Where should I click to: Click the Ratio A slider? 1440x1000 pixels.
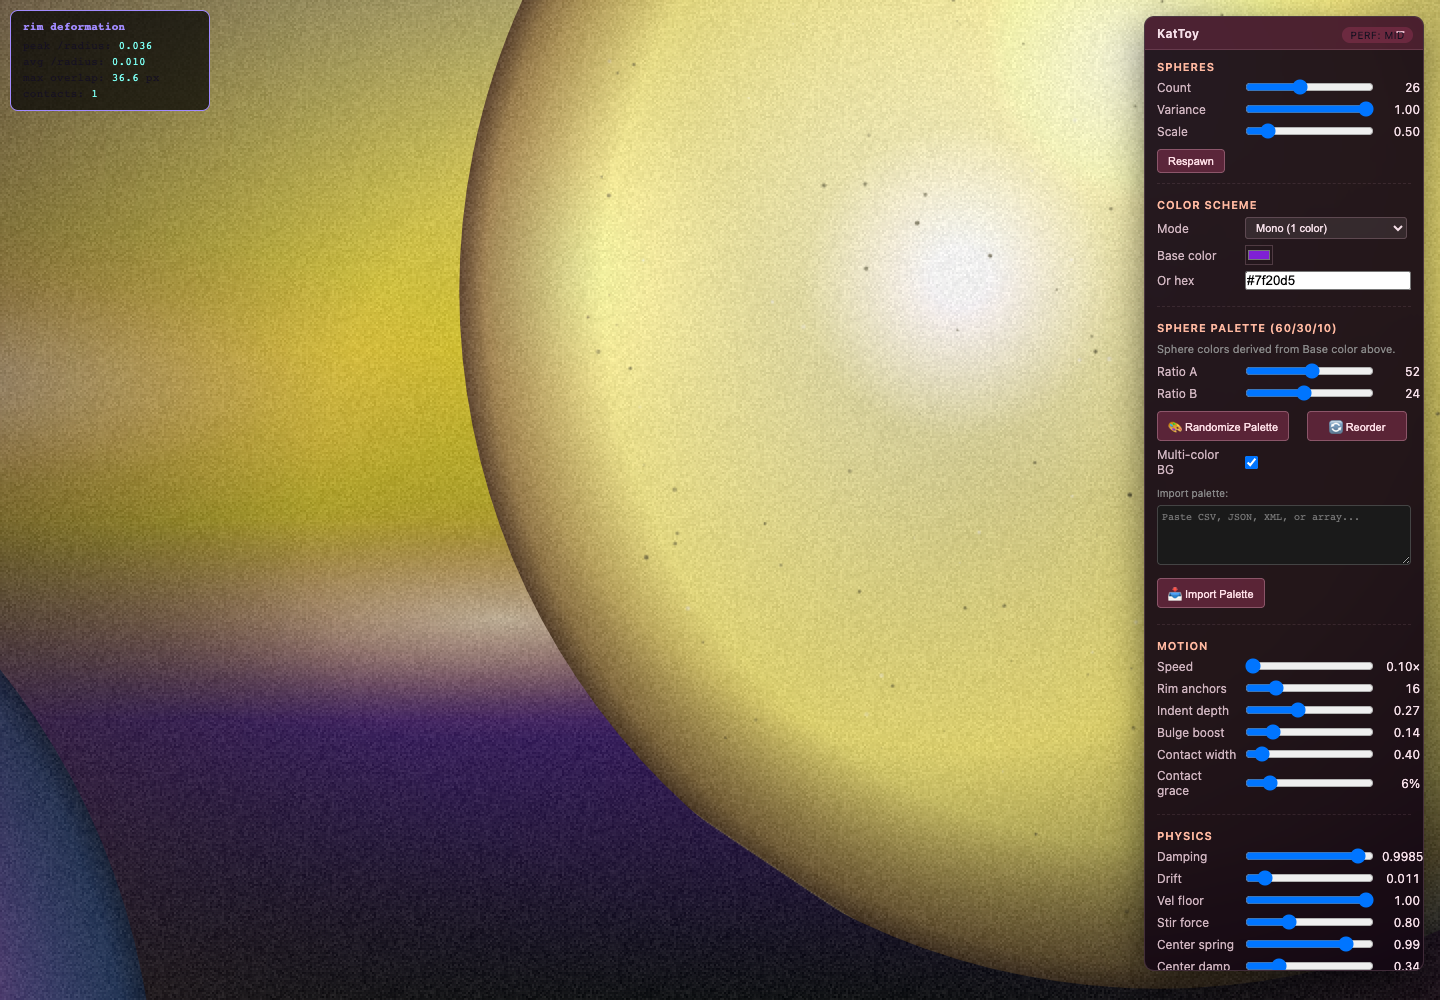[x=1309, y=371]
